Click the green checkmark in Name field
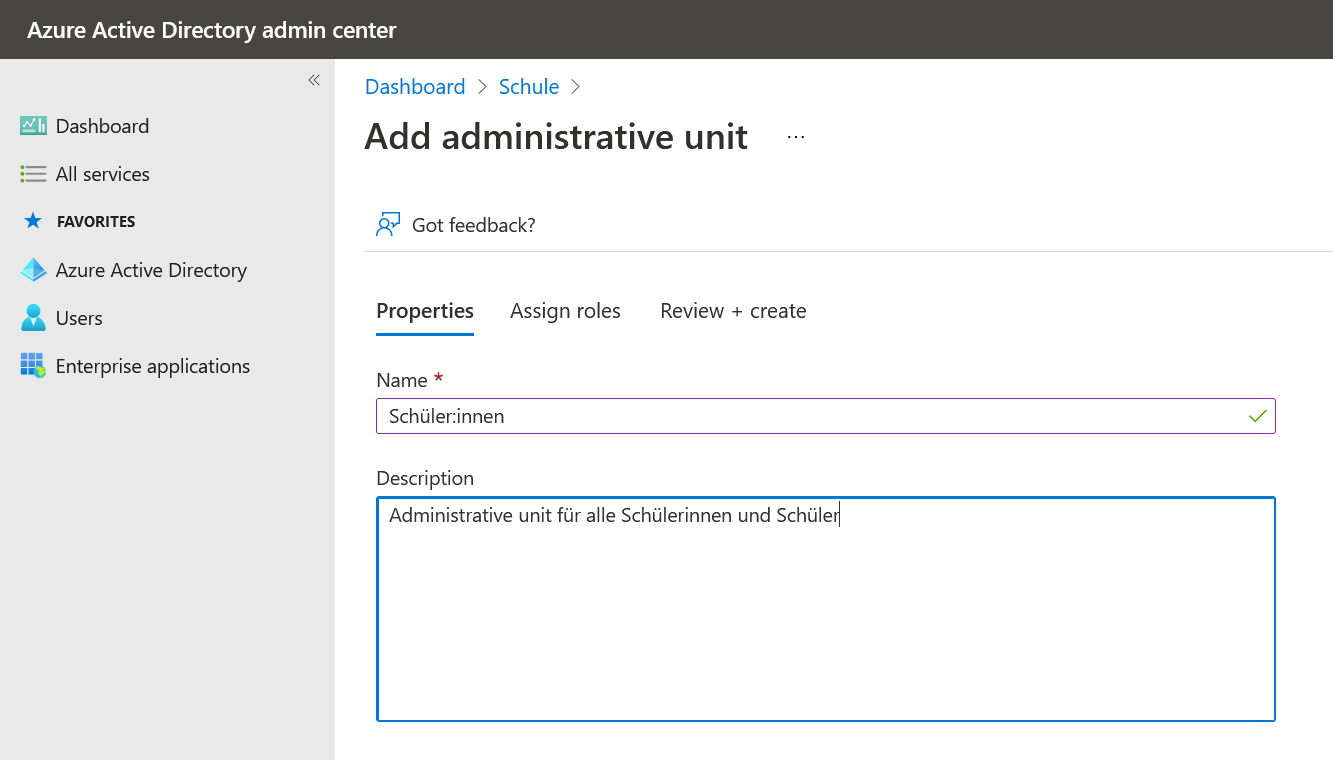1333x760 pixels. point(1258,417)
